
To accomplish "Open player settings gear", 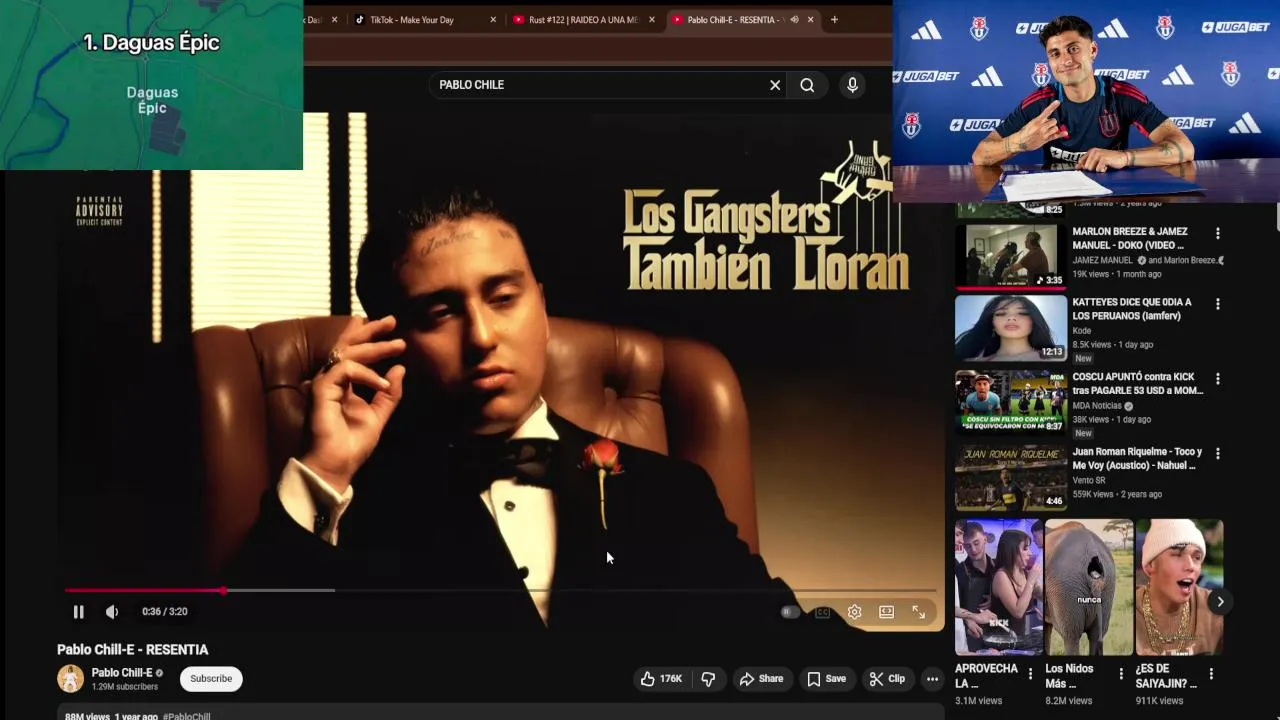I will click(854, 612).
